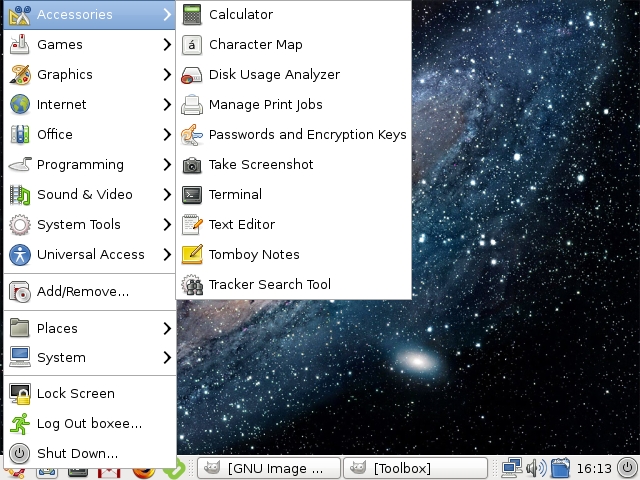Open Disk Usage Analyzer icon
The height and width of the screenshot is (480, 640).
[192, 75]
